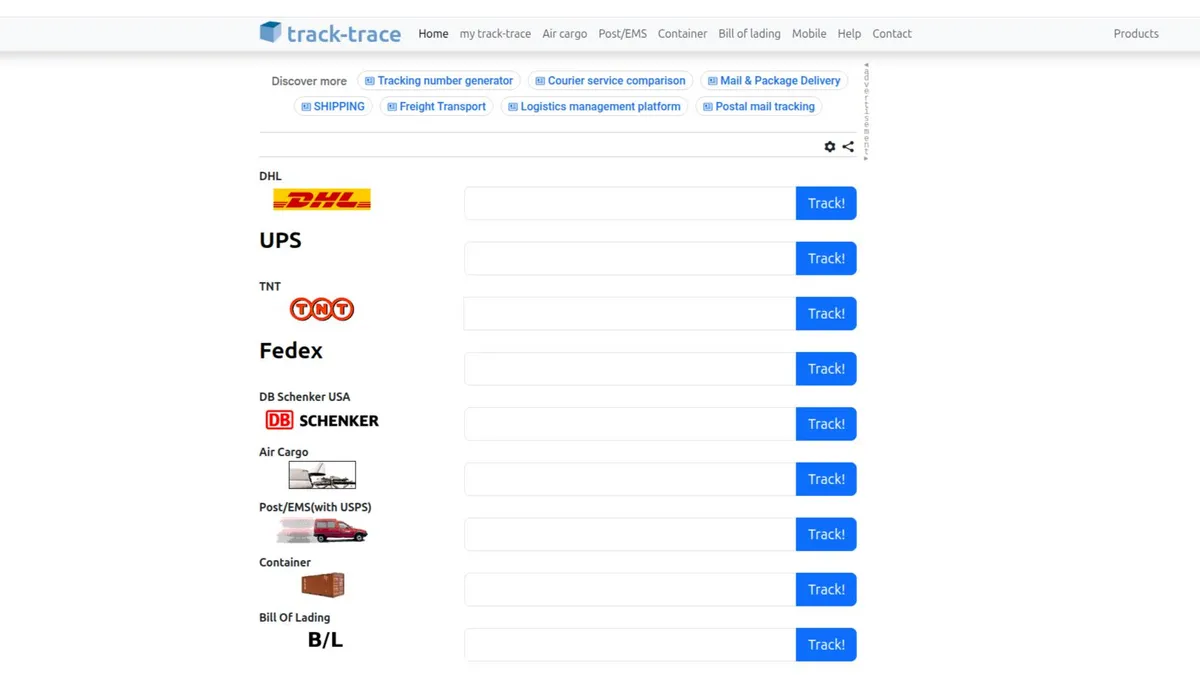Click the DHL logo
This screenshot has width=1200, height=675.
click(x=322, y=200)
